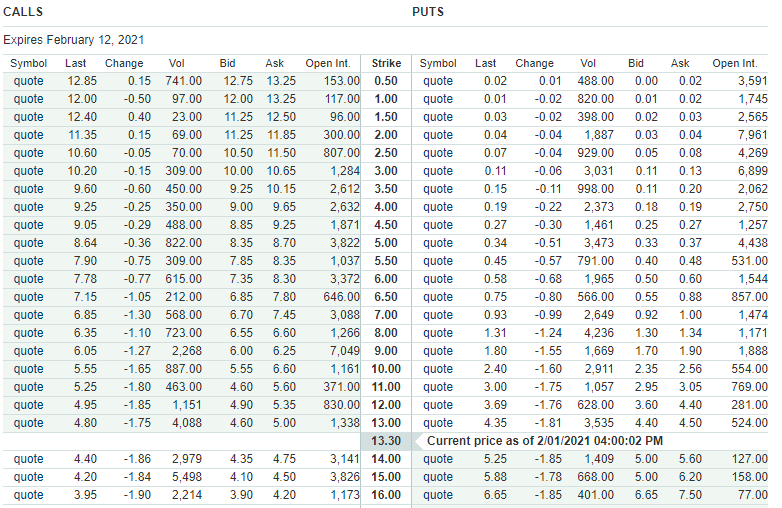Open the call quote link for strike 0.50
The height and width of the screenshot is (508, 782).
[x=28, y=81]
